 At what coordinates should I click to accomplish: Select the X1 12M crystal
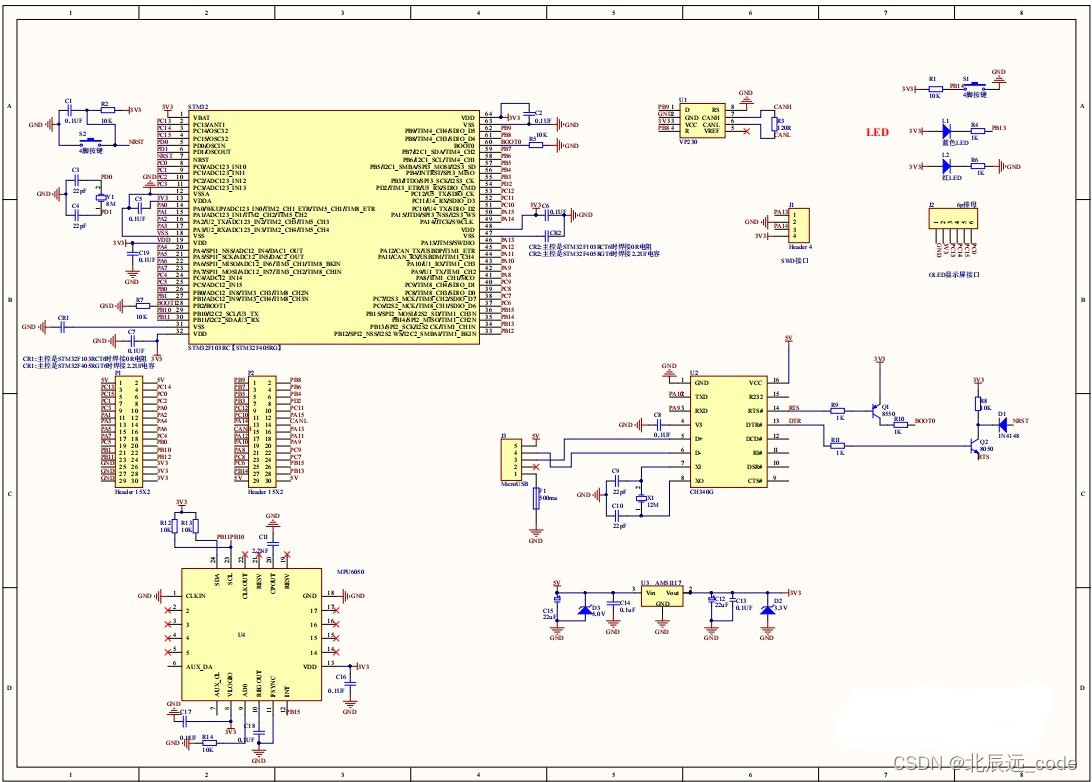click(x=641, y=499)
